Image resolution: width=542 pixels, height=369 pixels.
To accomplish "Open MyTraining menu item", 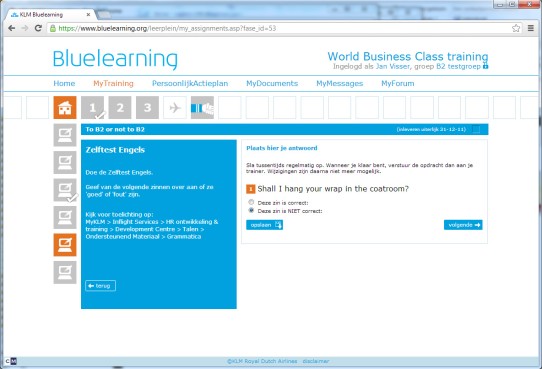I will (113, 83).
